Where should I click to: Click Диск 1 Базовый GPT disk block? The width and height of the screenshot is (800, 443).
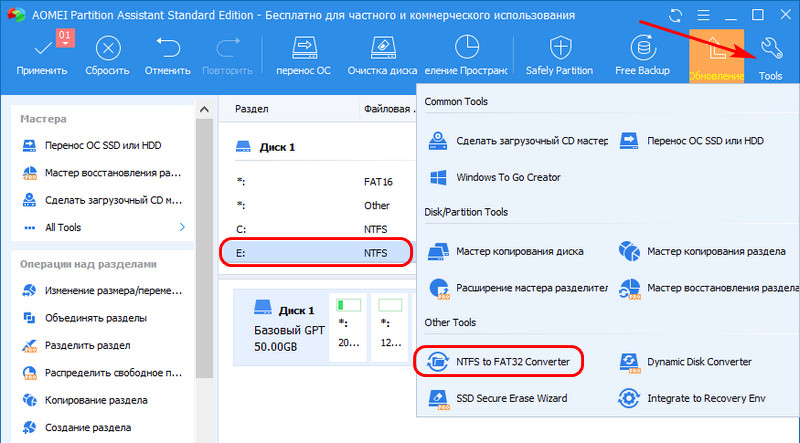tap(280, 328)
